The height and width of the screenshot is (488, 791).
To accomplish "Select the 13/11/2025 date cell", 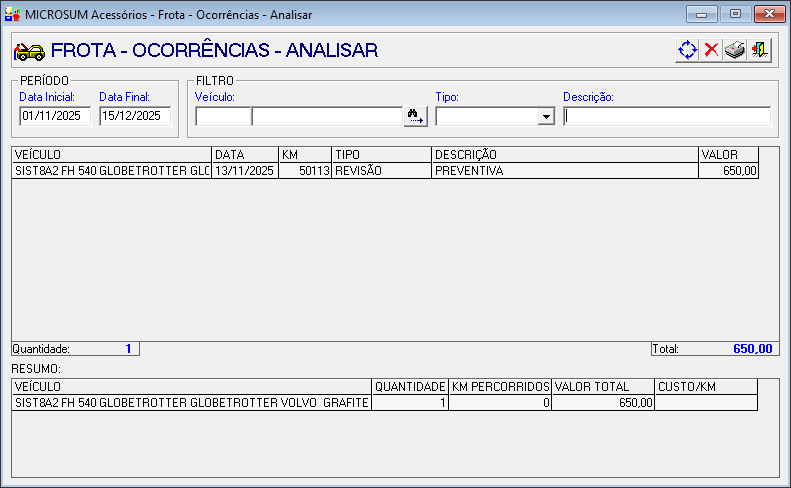I will click(245, 171).
